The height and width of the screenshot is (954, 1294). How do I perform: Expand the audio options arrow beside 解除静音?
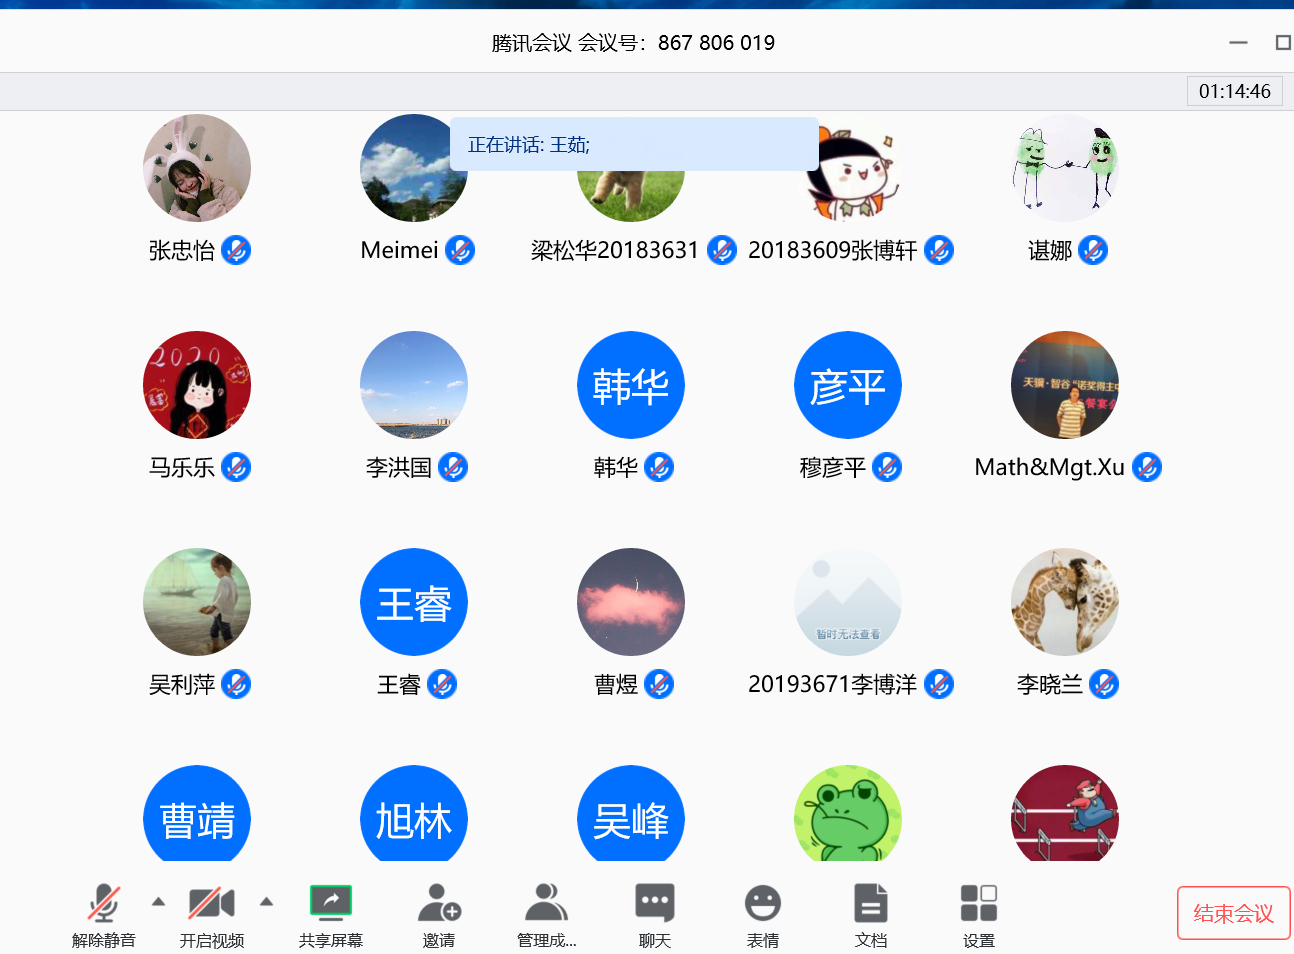click(158, 901)
